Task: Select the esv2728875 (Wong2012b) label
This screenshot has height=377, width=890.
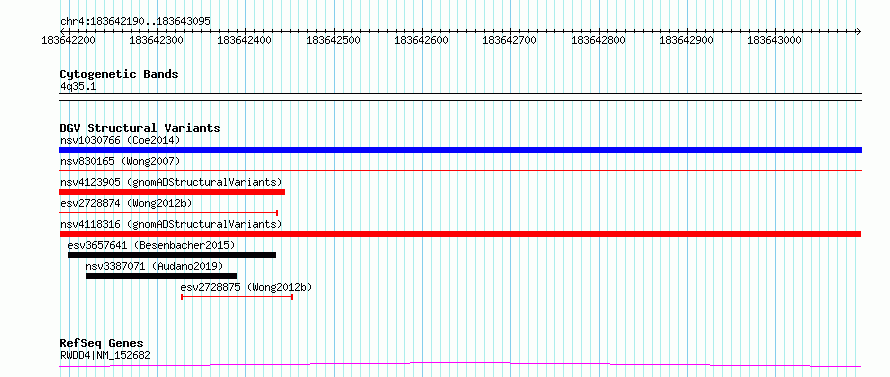Action: coord(246,287)
